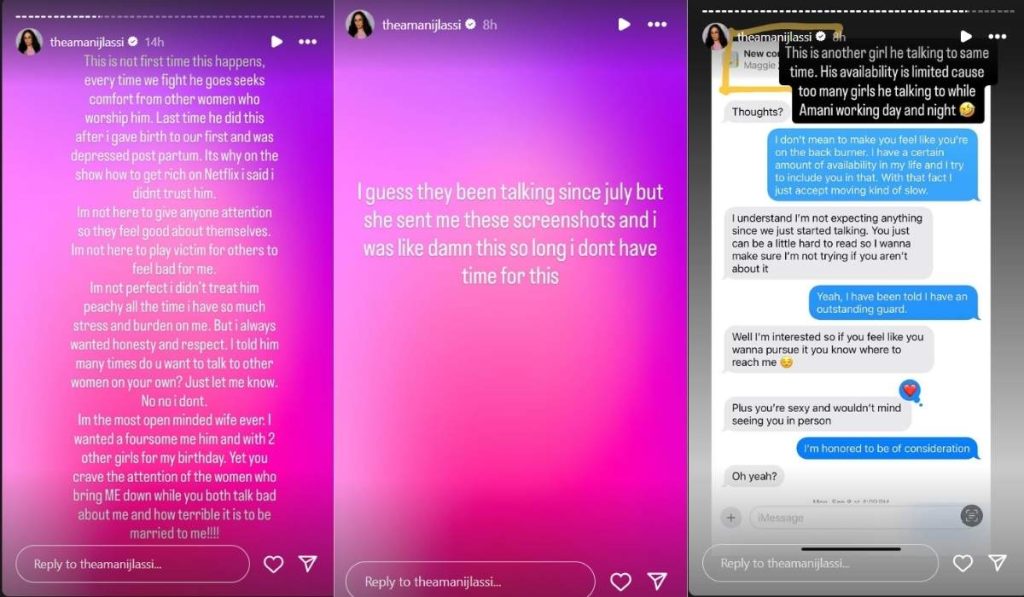Share the first story via paper plane icon
1024x597 pixels.
pyautogui.click(x=308, y=563)
